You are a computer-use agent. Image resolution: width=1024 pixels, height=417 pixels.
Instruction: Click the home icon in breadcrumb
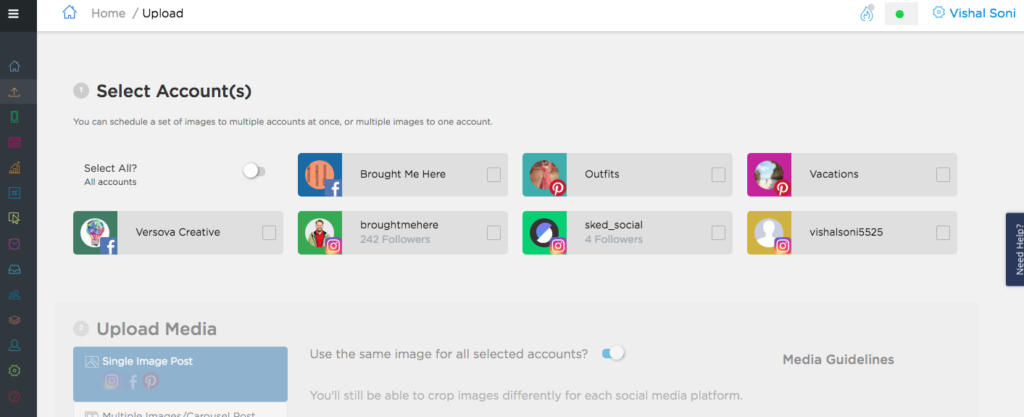(69, 13)
